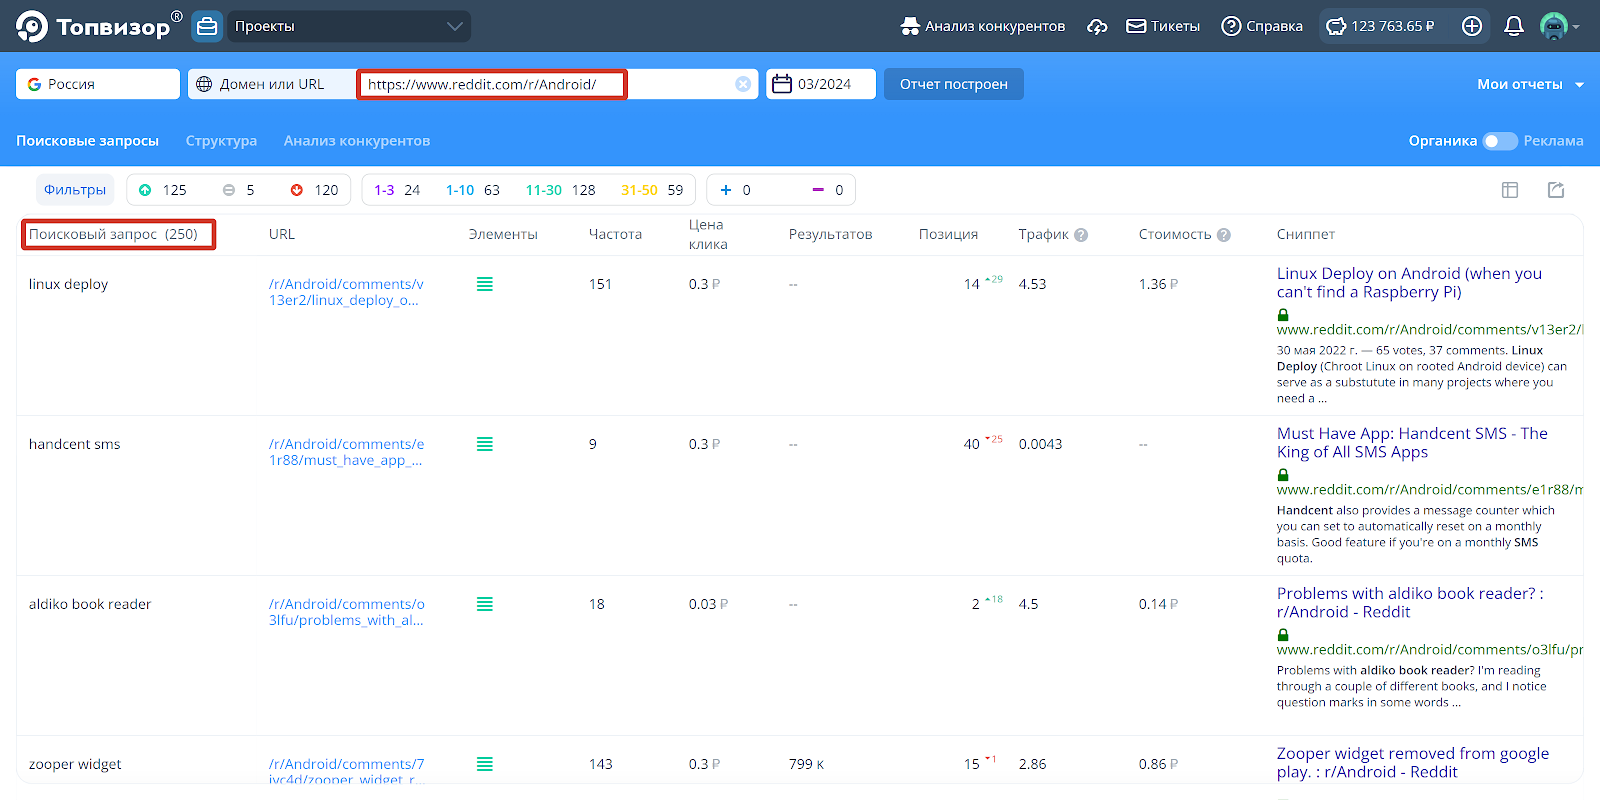Click the Фильтры button
Image resolution: width=1600 pixels, height=800 pixels.
tap(75, 190)
